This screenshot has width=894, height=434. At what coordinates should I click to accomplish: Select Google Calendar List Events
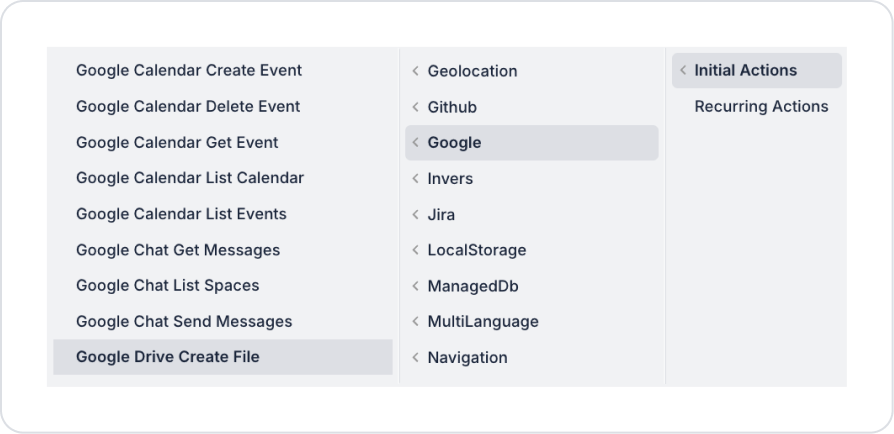tap(223, 214)
